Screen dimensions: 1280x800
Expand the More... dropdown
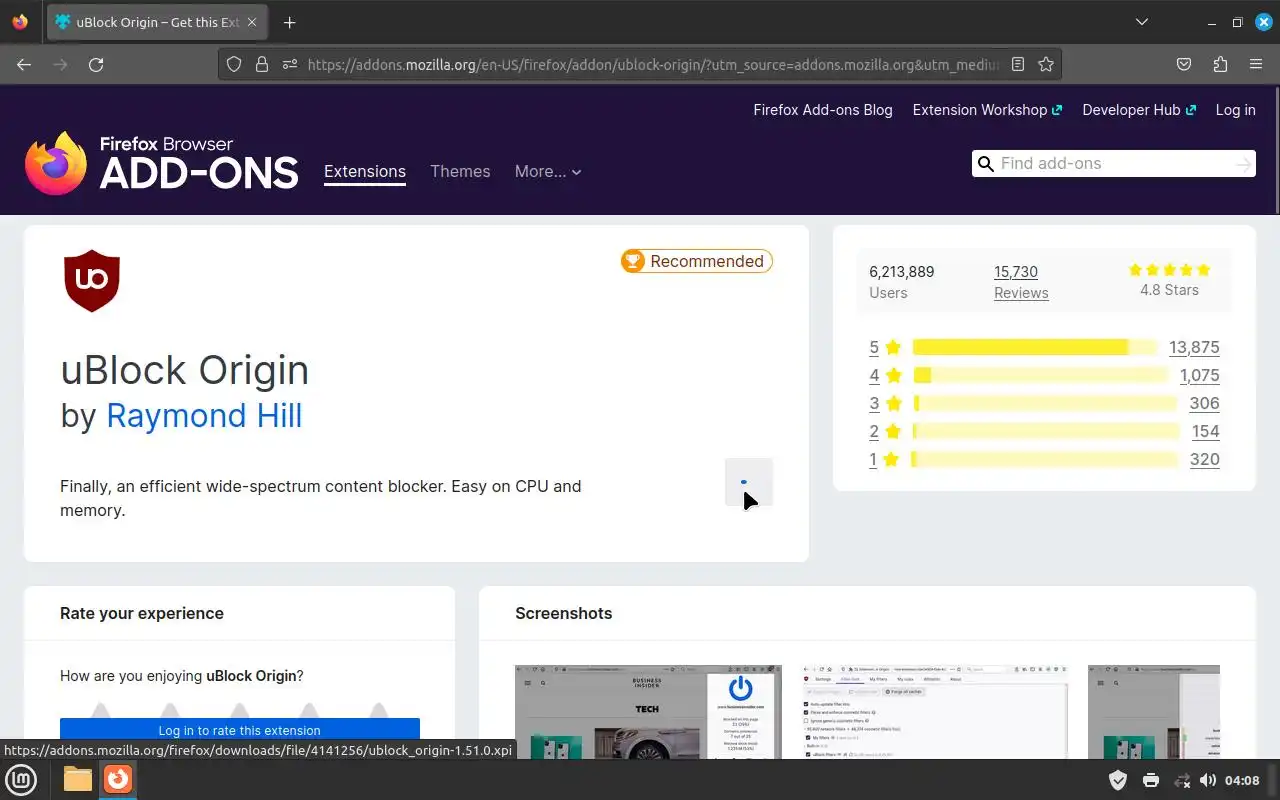click(548, 171)
